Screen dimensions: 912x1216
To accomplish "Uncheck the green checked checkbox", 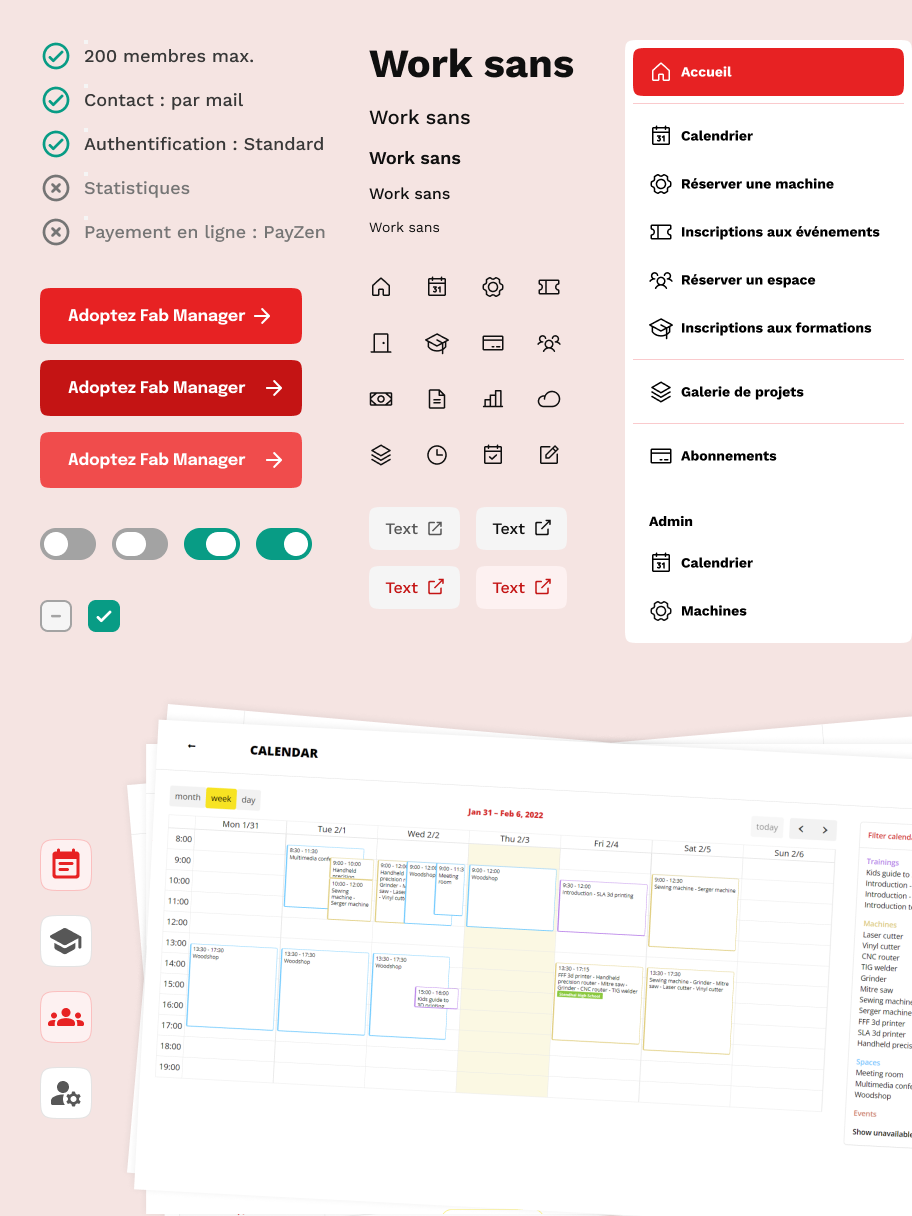I will pos(104,616).
